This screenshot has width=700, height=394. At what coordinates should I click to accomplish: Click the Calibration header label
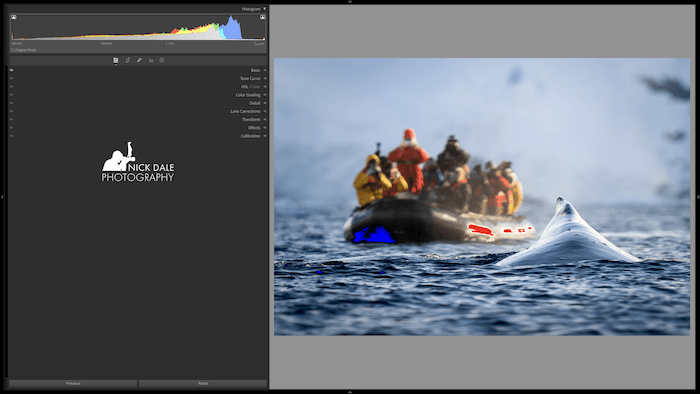click(x=250, y=136)
